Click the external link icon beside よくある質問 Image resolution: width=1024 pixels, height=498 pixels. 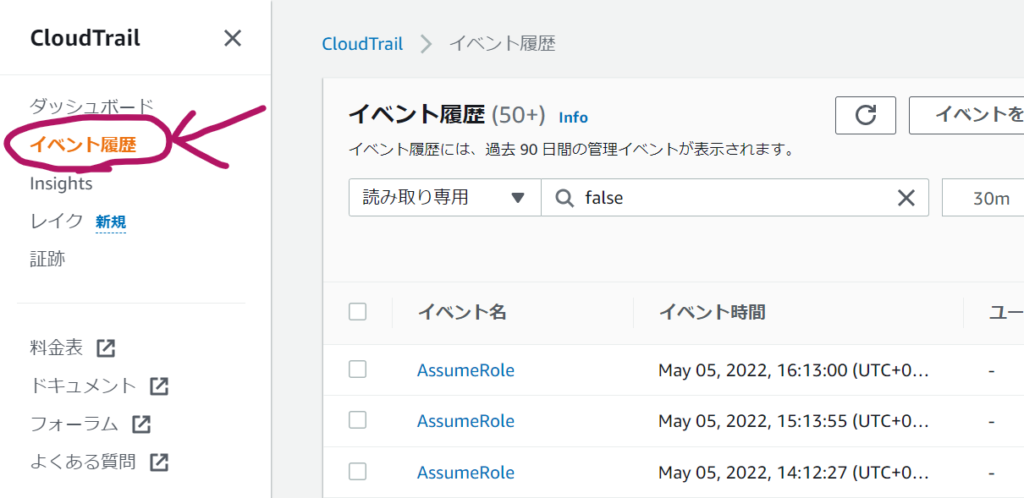coord(159,463)
